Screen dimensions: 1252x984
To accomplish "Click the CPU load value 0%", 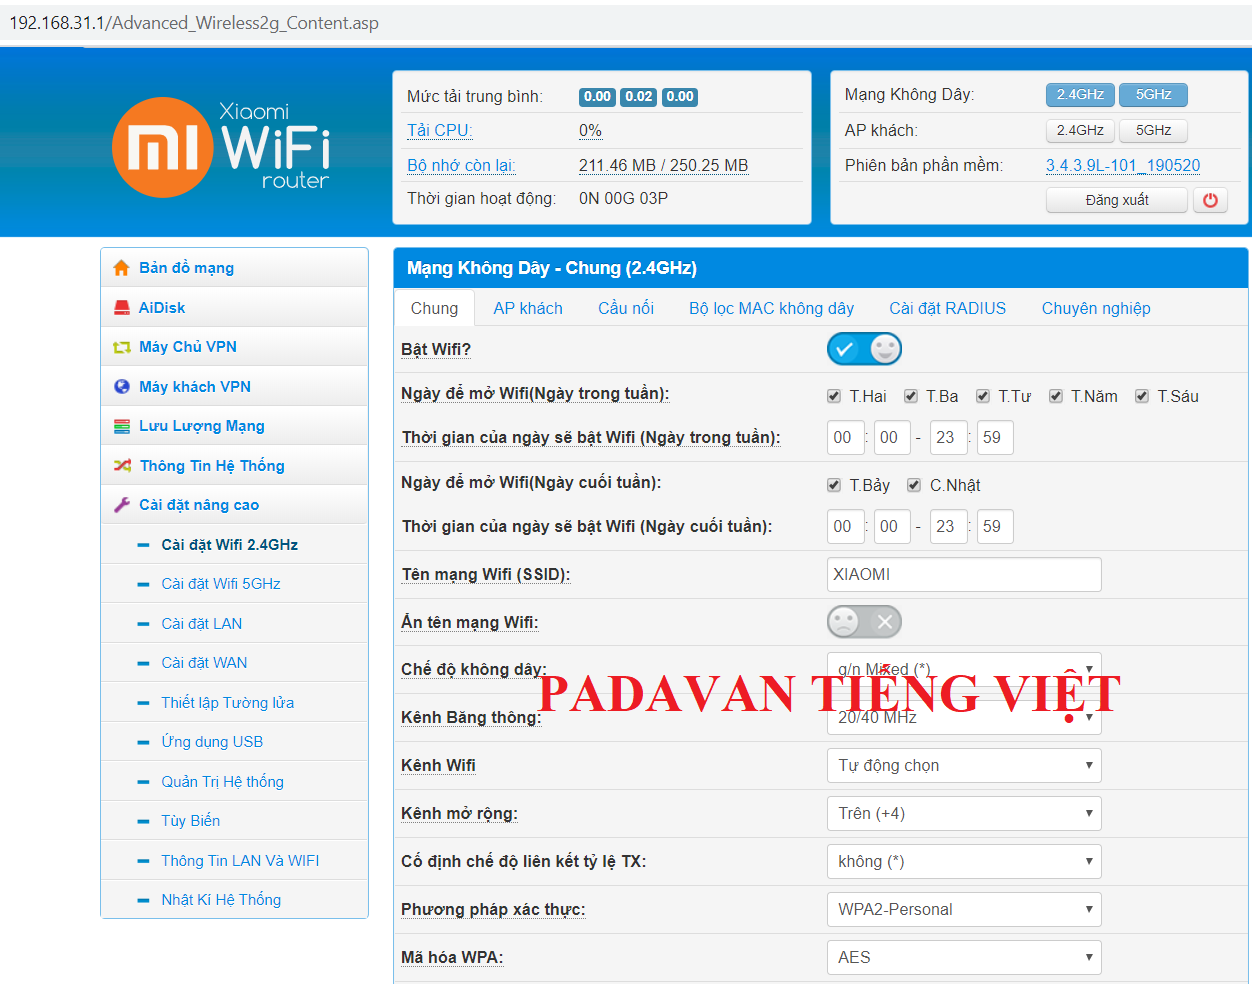I will point(590,131).
